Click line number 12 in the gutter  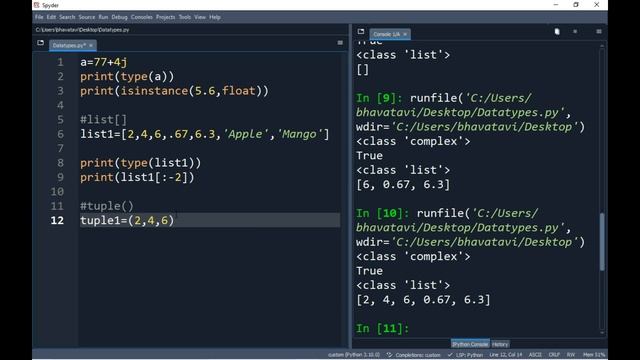point(57,220)
